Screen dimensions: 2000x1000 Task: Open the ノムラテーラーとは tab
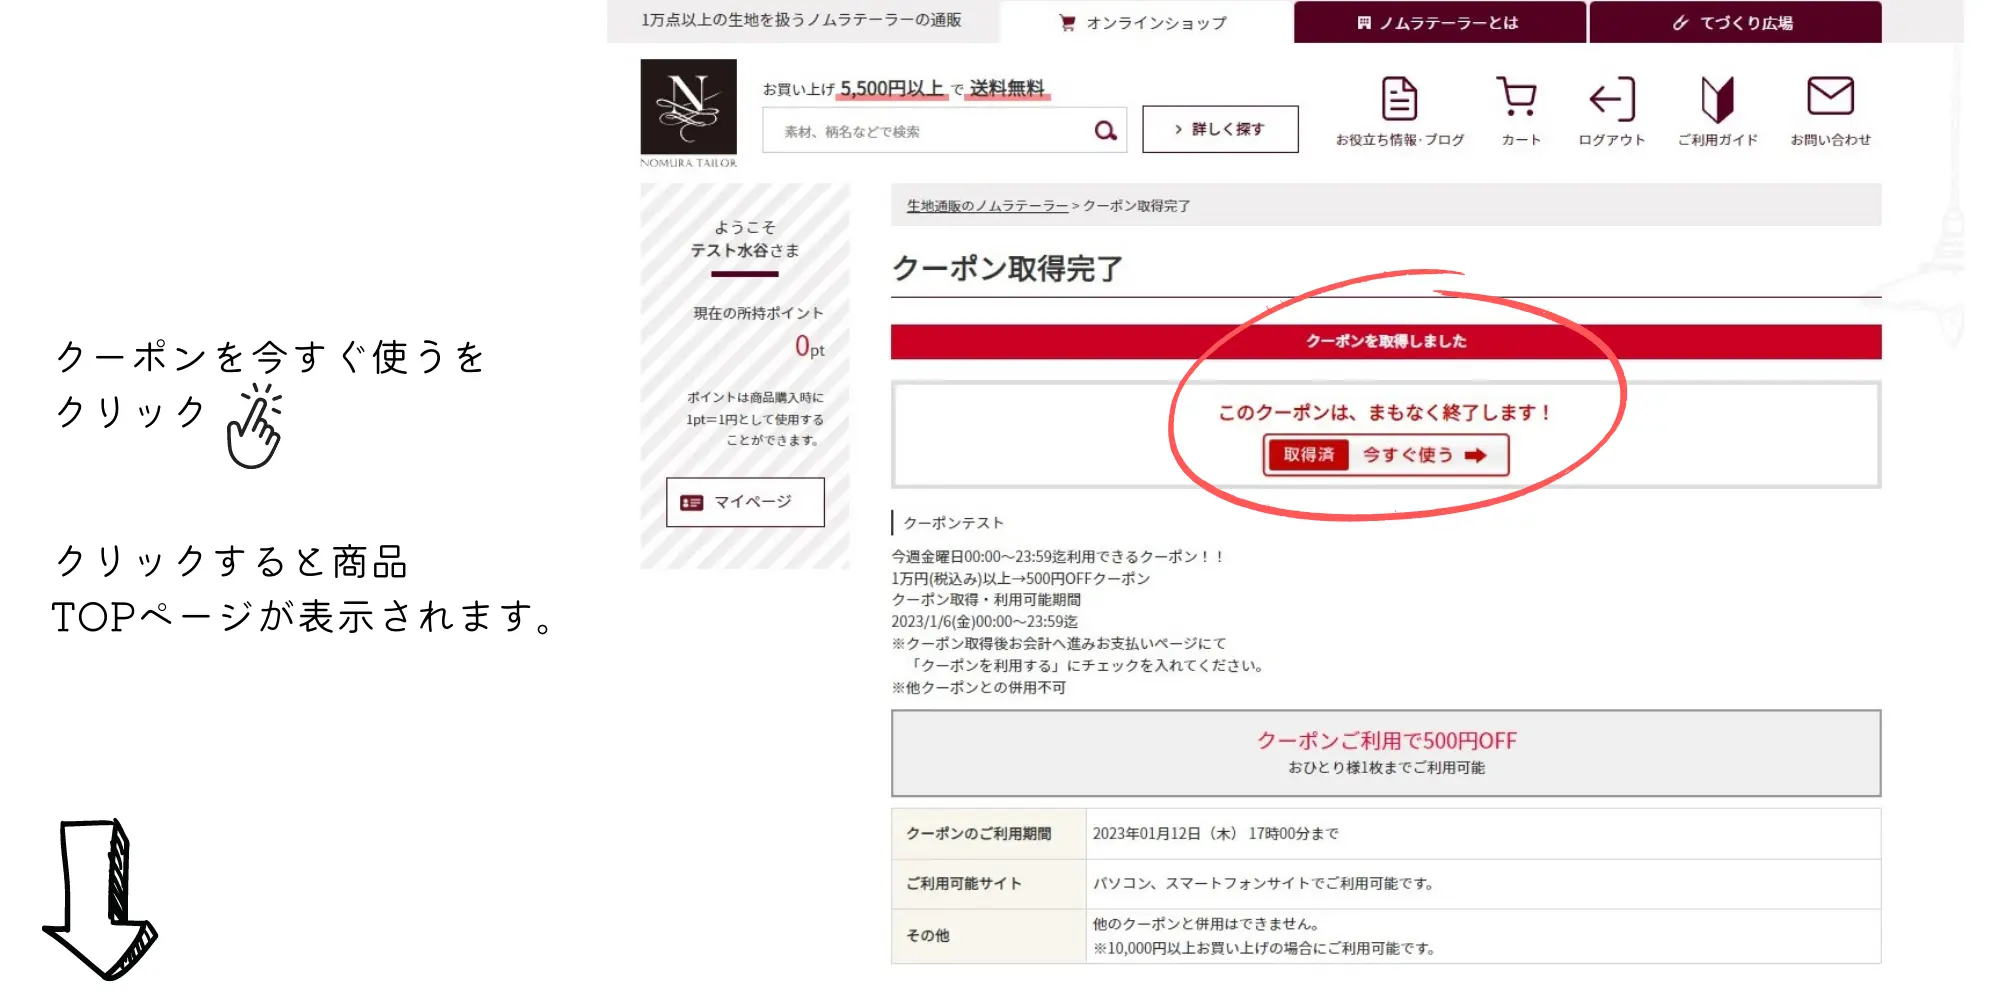click(x=1438, y=22)
